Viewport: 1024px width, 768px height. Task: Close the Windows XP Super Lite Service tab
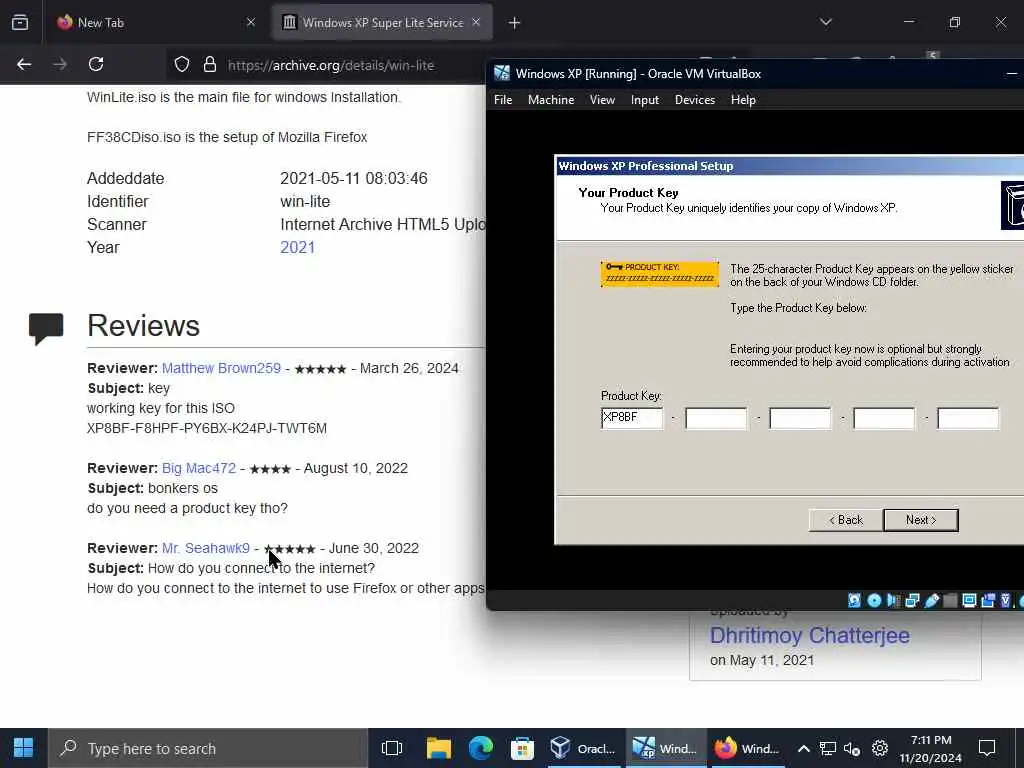[476, 22]
